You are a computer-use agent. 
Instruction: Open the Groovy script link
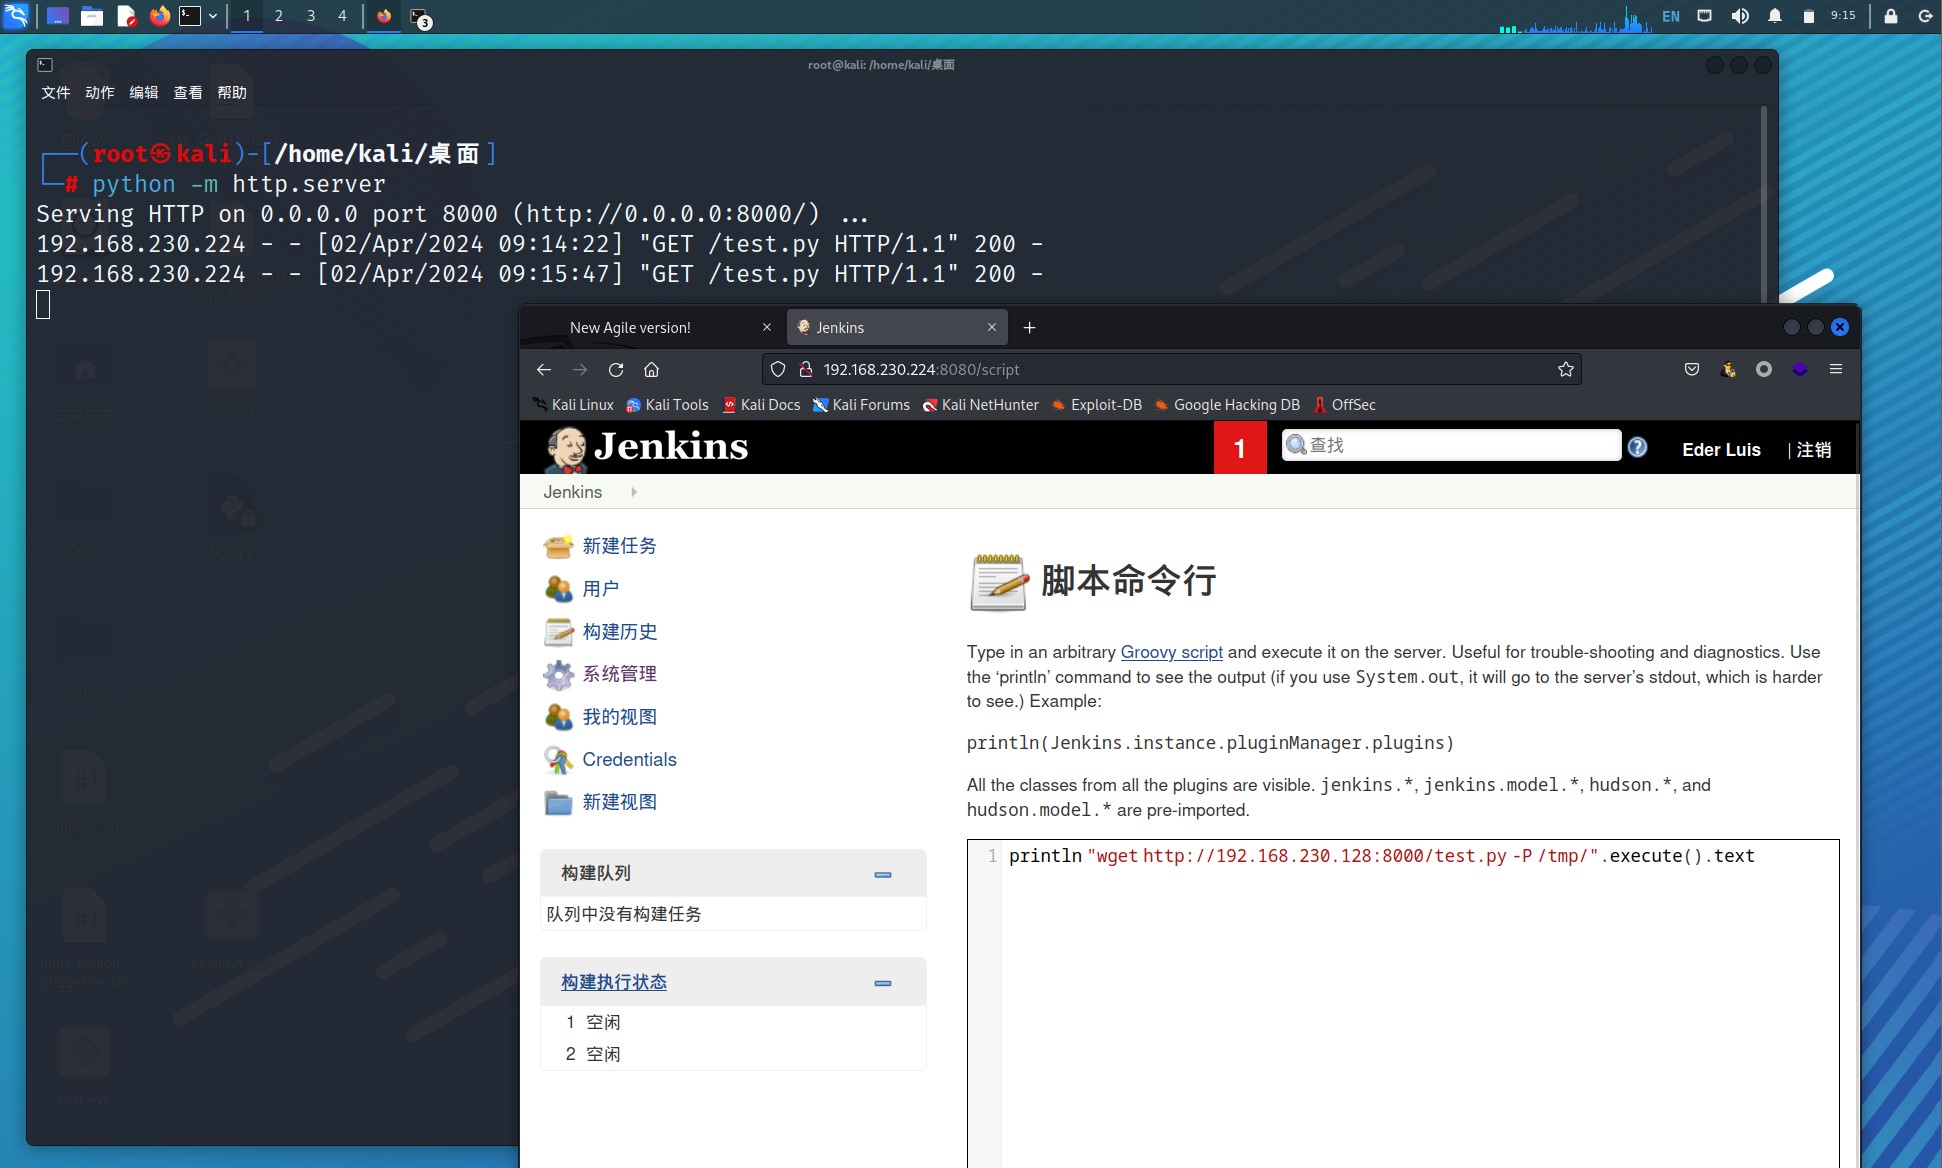tap(1171, 652)
